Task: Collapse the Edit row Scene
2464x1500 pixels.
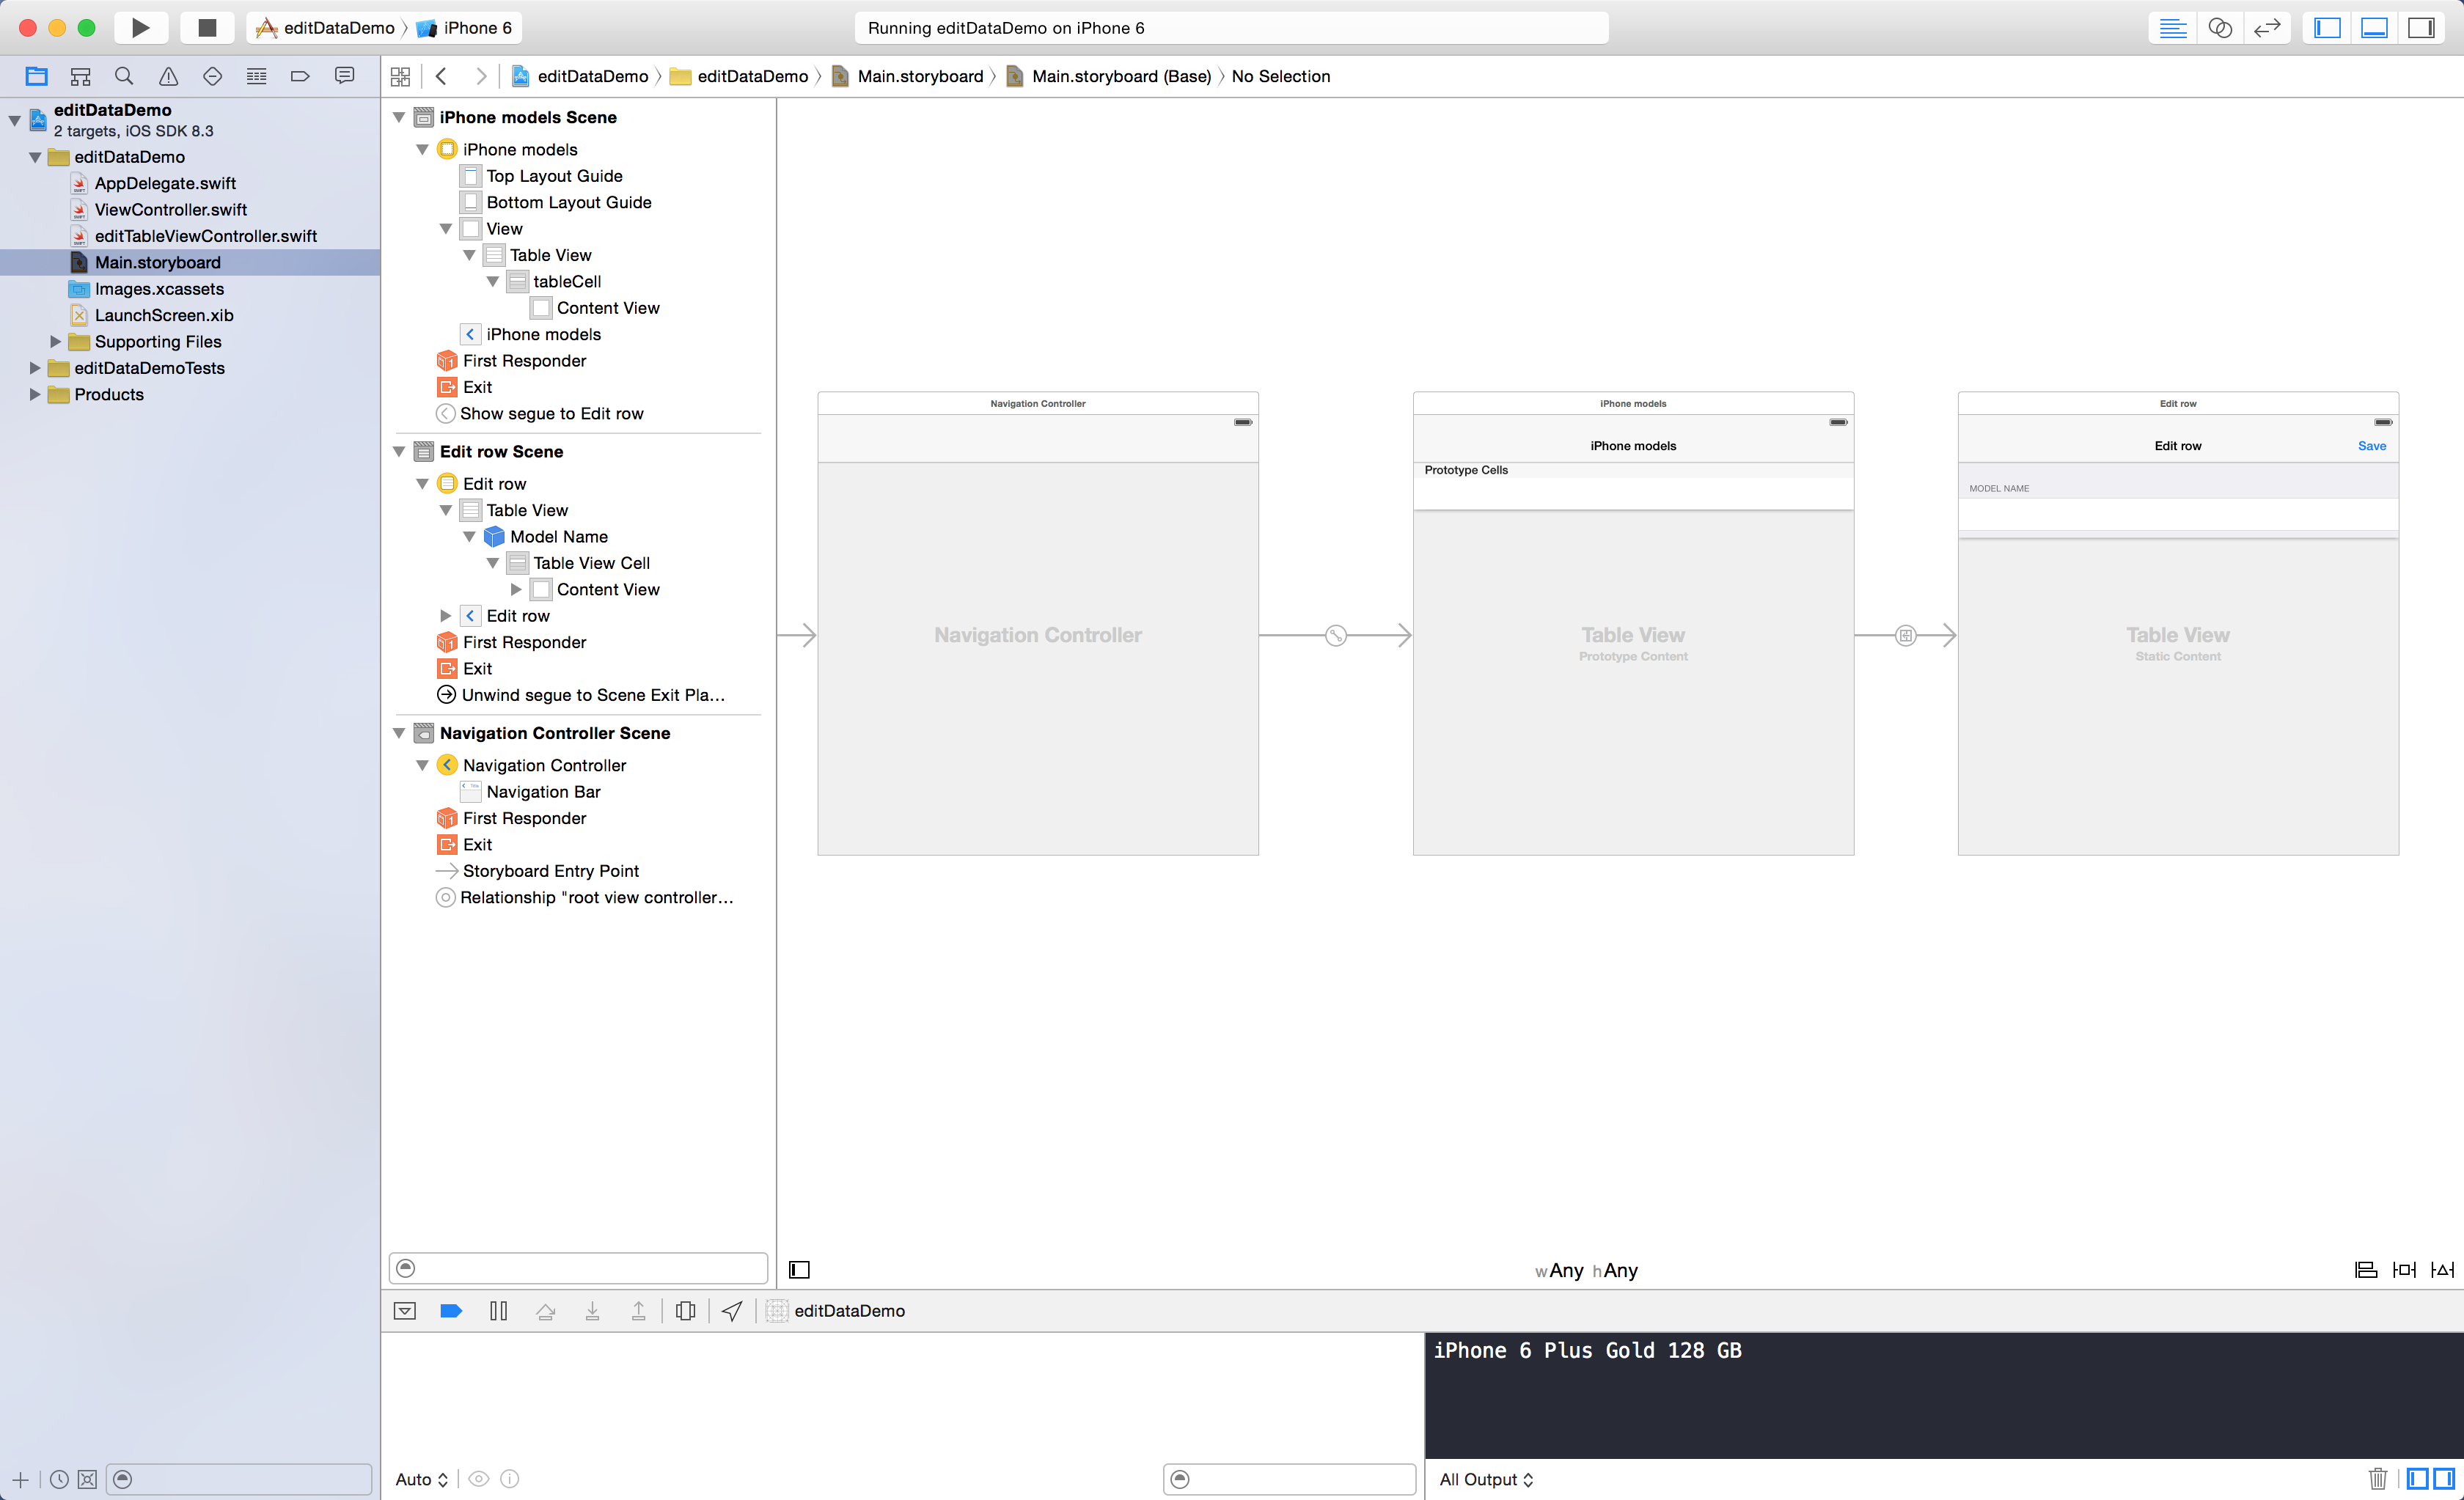Action: (399, 451)
